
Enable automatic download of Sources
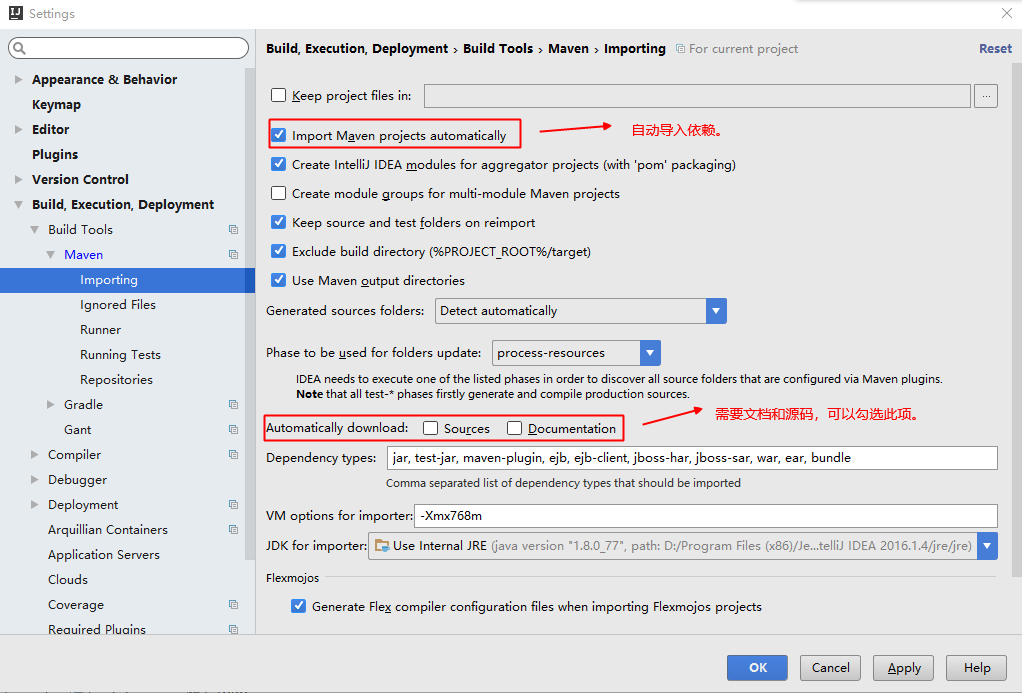tap(430, 428)
